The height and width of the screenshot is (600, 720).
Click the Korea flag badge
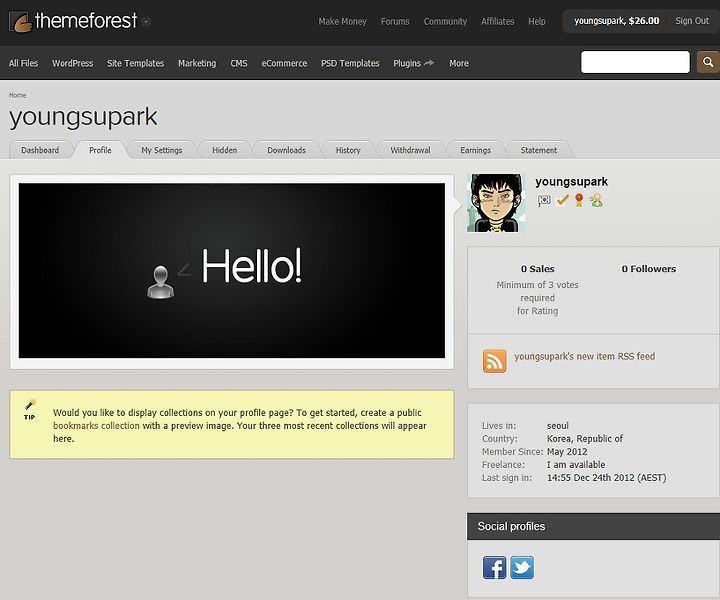[x=544, y=200]
